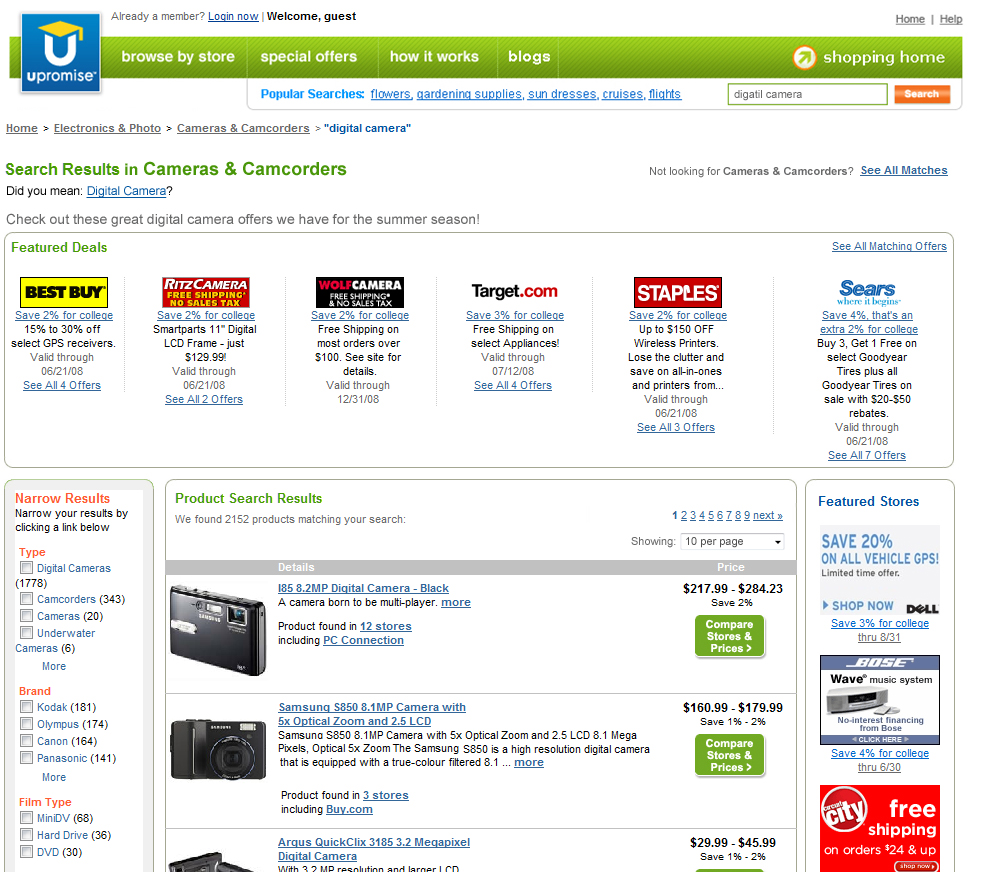Enable the Olympus brand filter
Image resolution: width=1000 pixels, height=872 pixels.
point(26,724)
